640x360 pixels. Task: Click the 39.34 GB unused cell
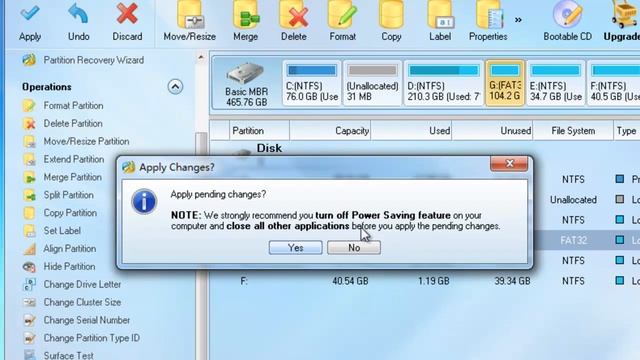coord(512,281)
